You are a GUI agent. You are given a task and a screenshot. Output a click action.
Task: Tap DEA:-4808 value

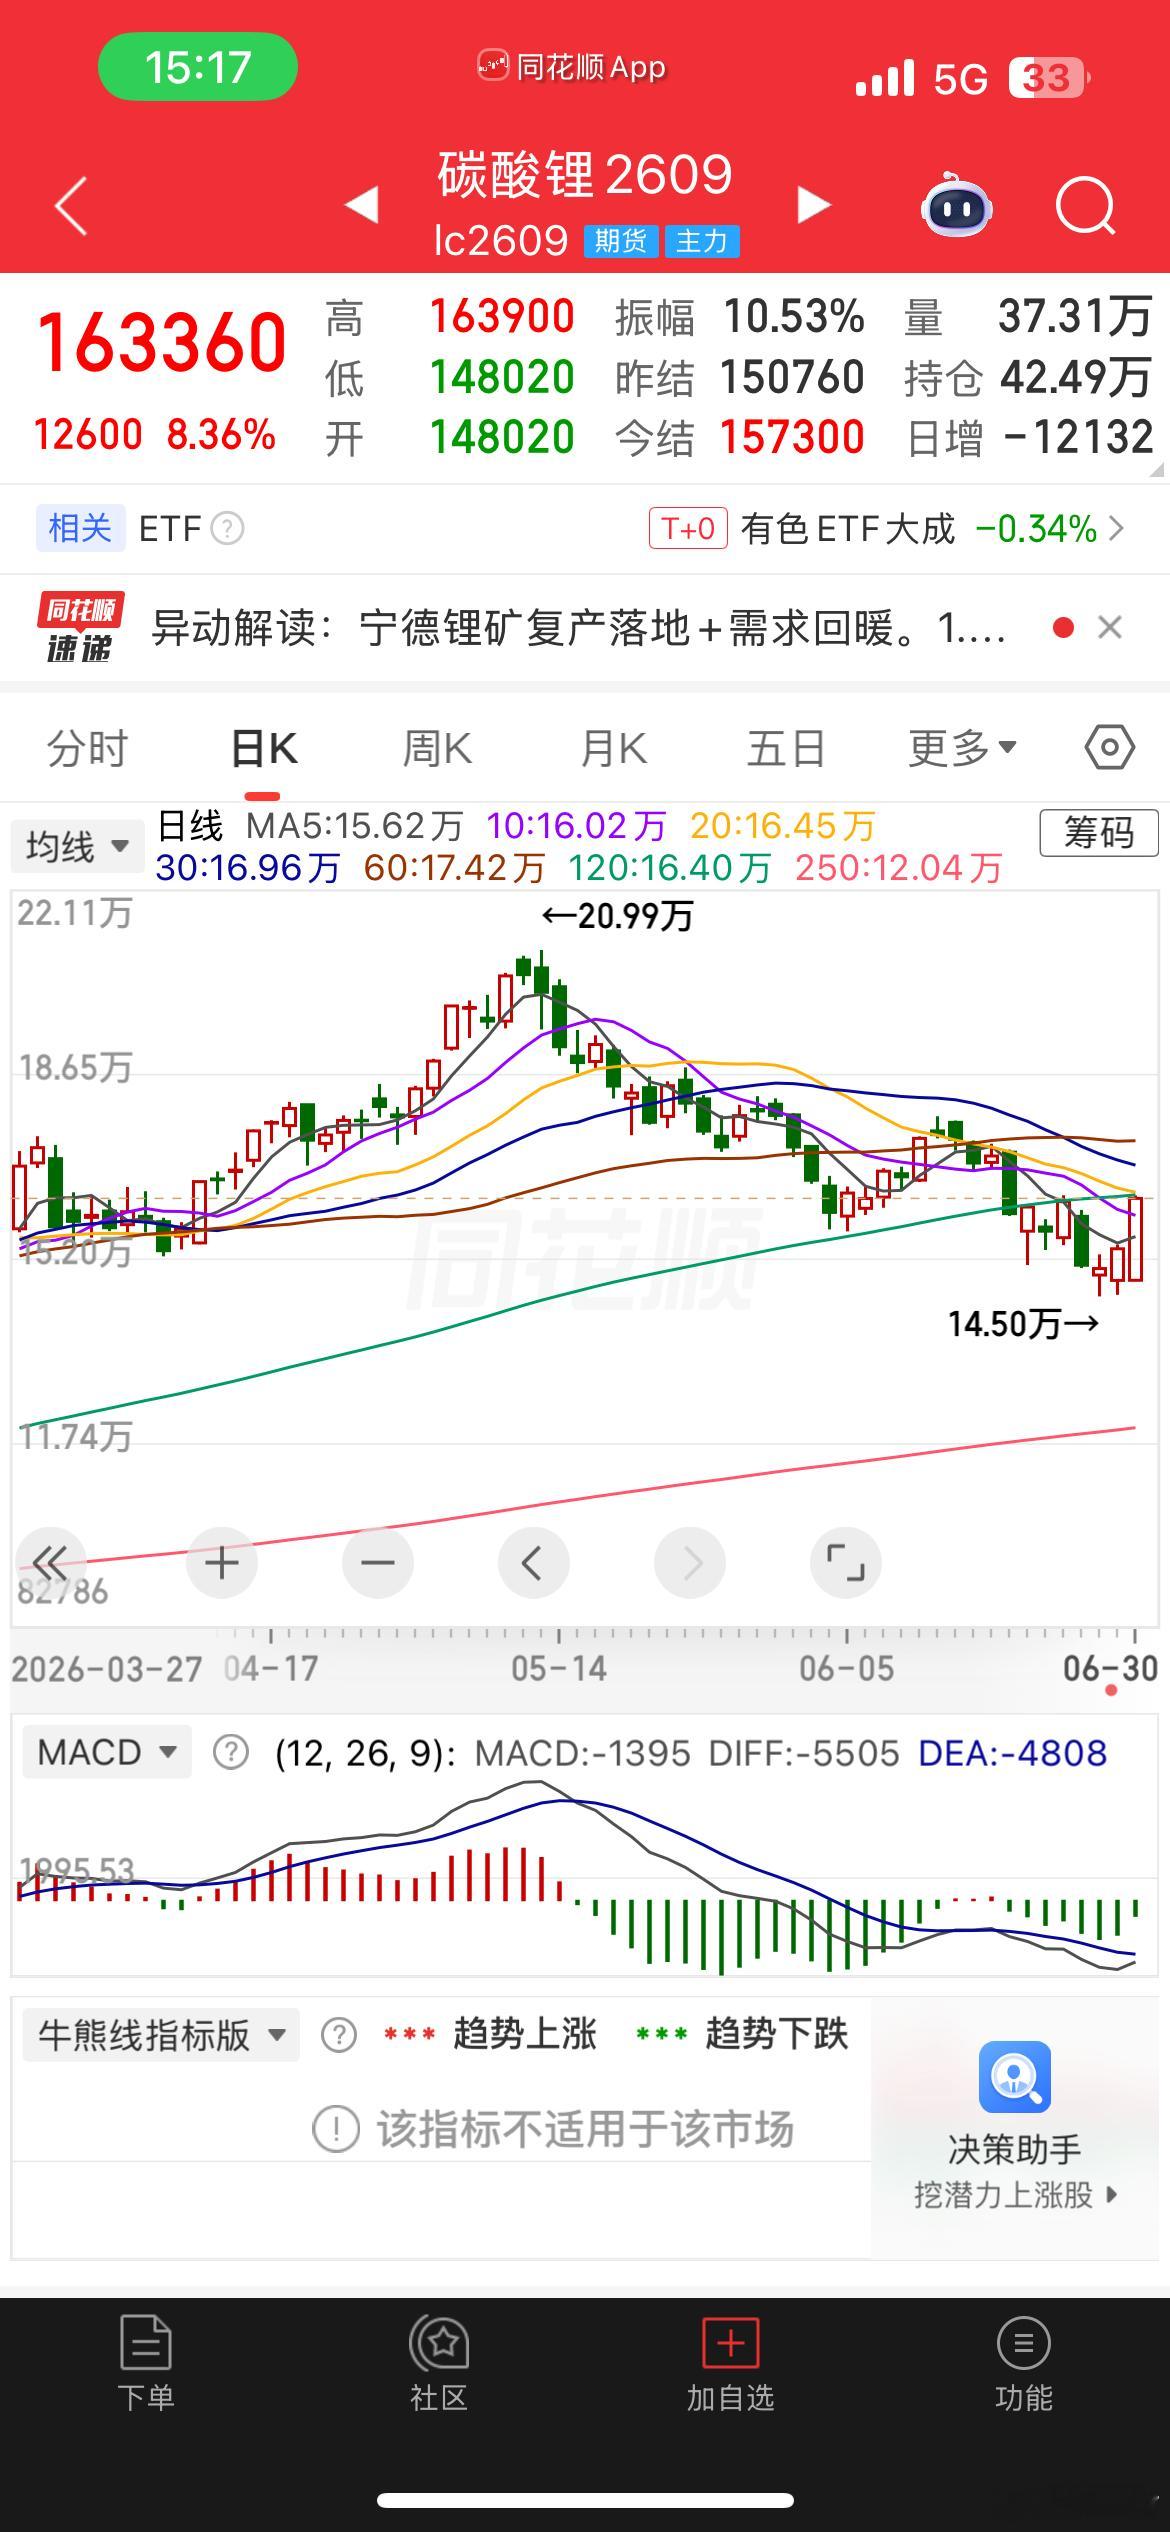pos(1012,1753)
